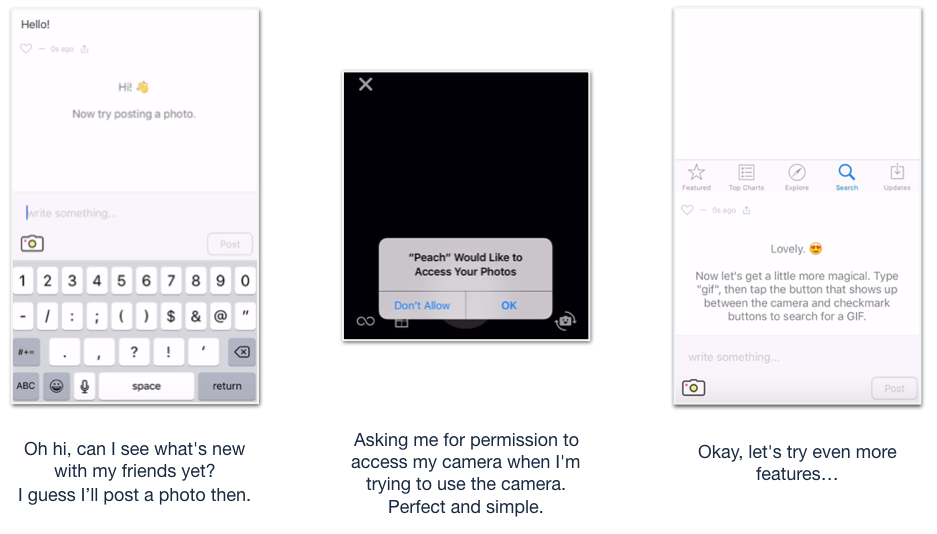Screen dimensions: 937x534
Task: Tap the Hello! post text
Action: 35,24
